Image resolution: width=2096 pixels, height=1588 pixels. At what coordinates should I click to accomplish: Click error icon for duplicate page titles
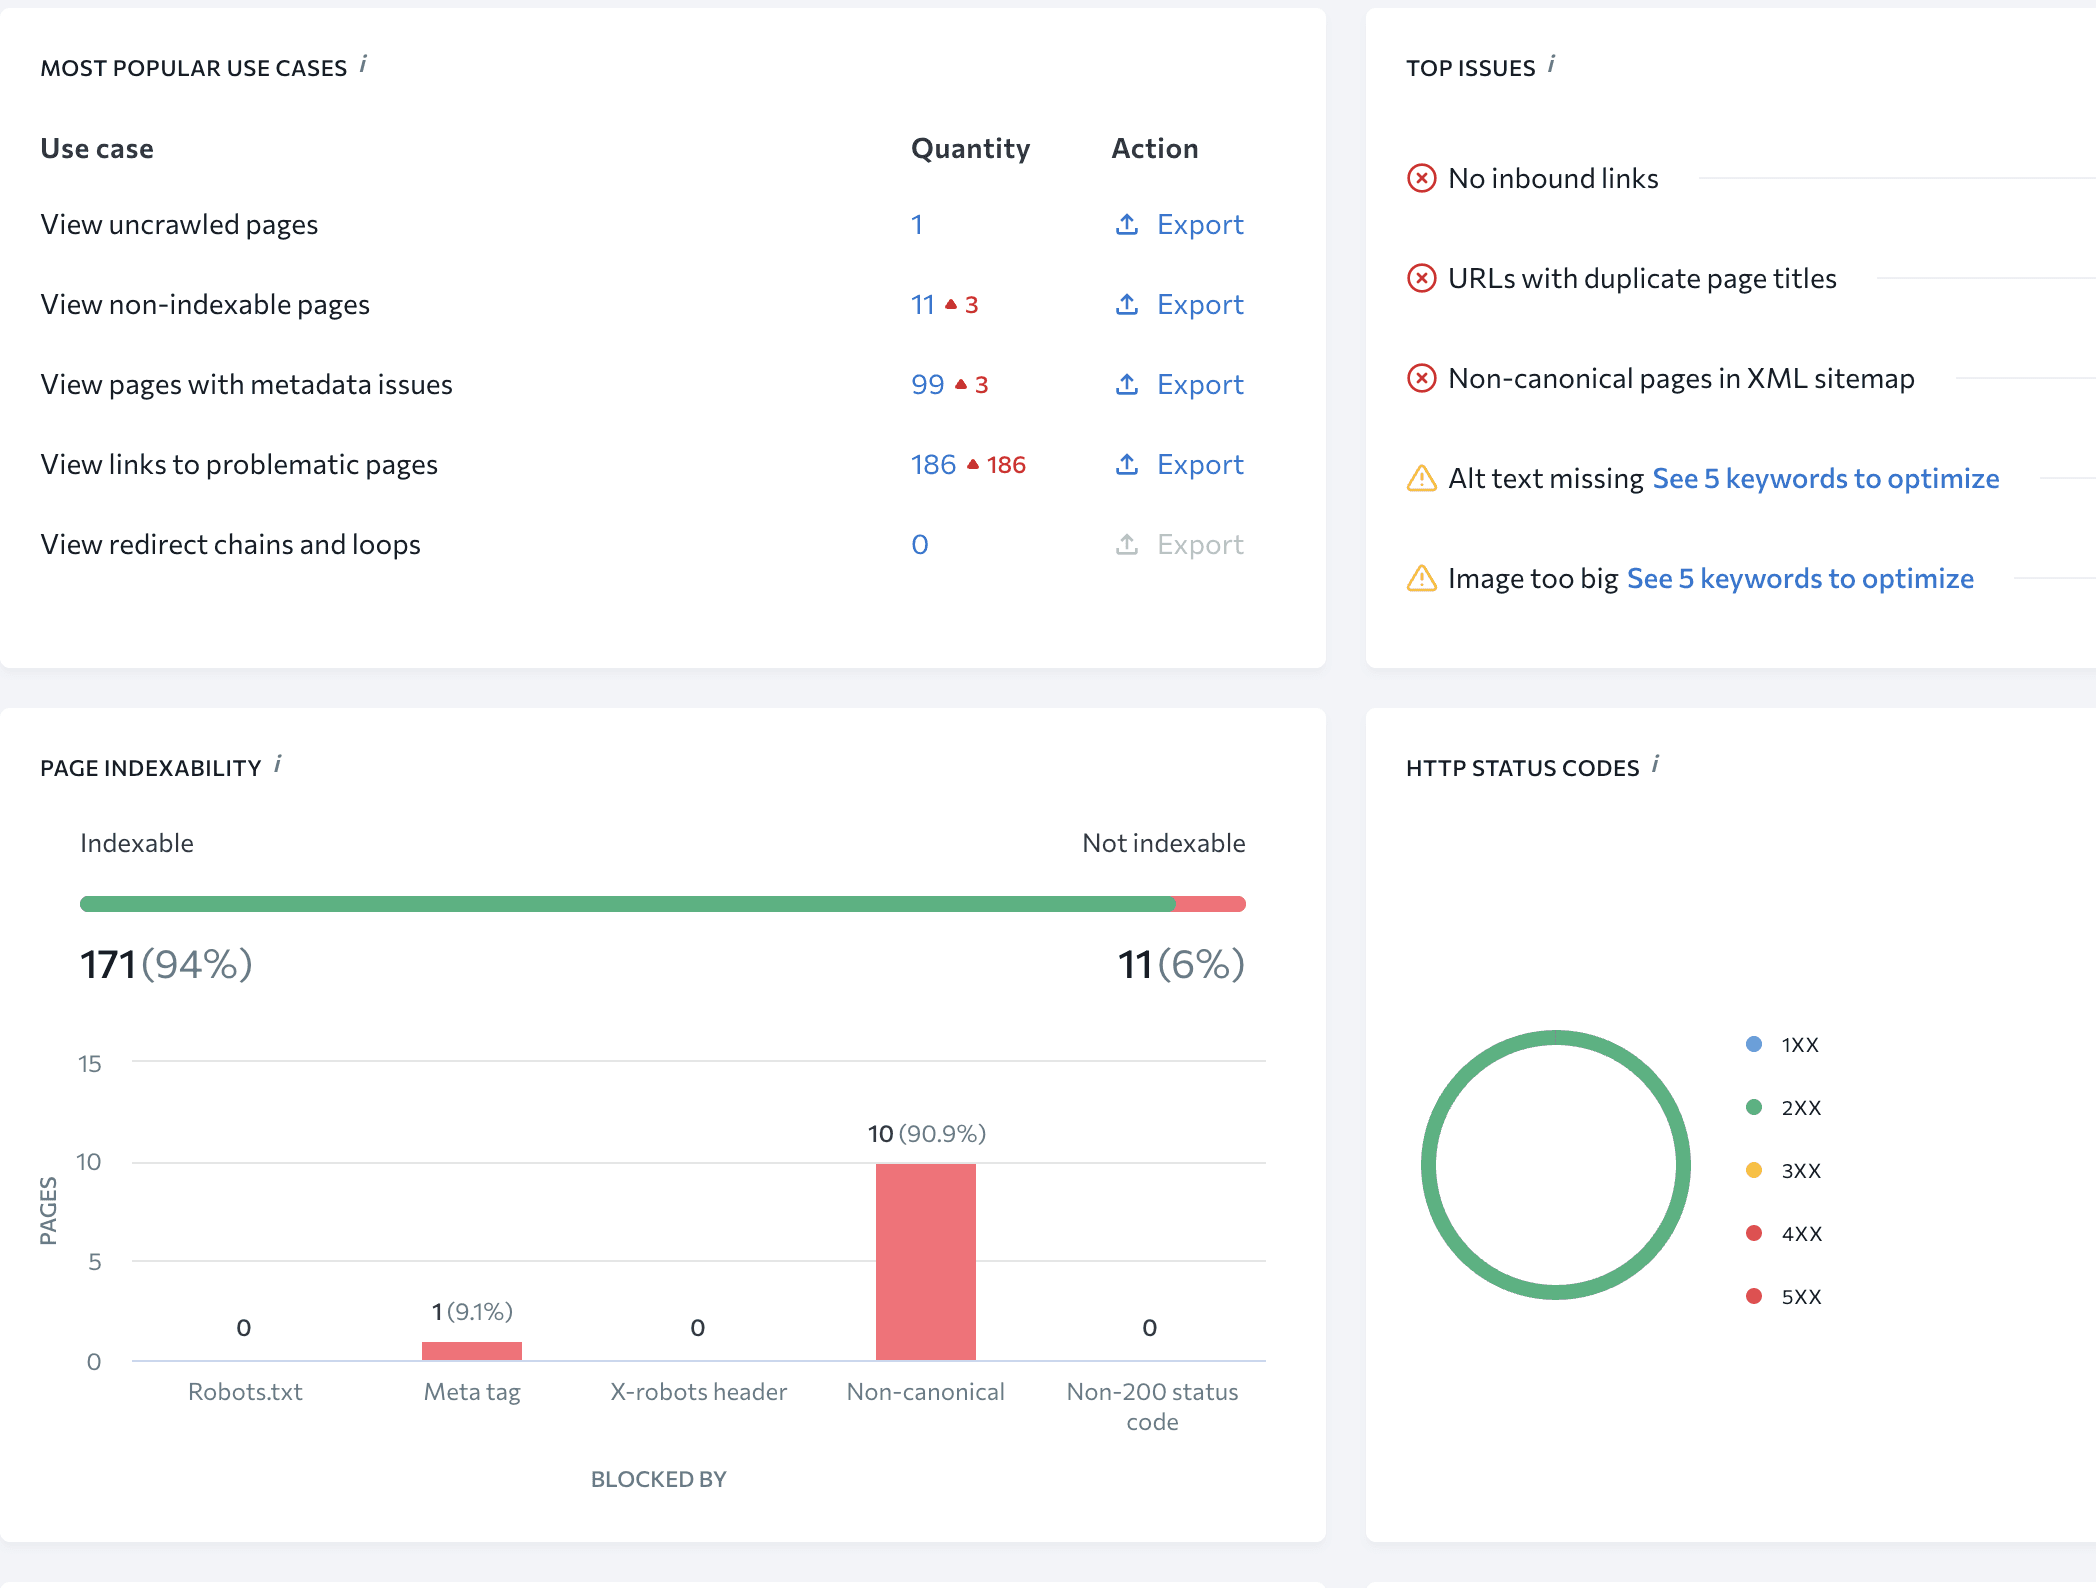1421,278
